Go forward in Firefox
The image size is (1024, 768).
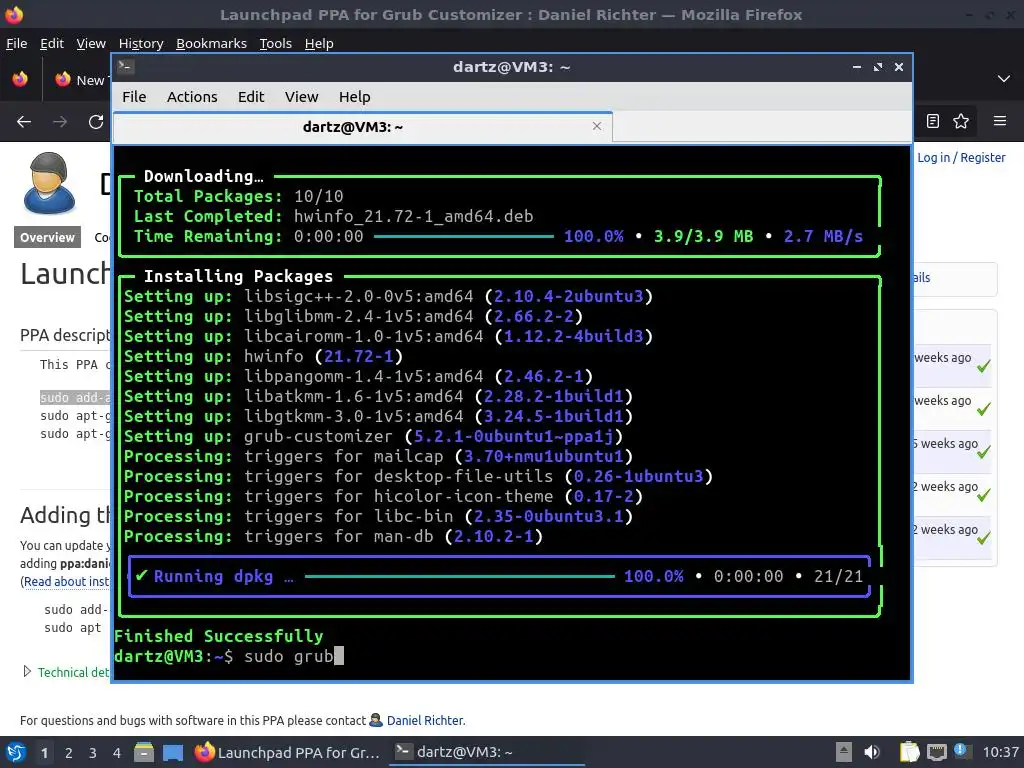[60, 121]
